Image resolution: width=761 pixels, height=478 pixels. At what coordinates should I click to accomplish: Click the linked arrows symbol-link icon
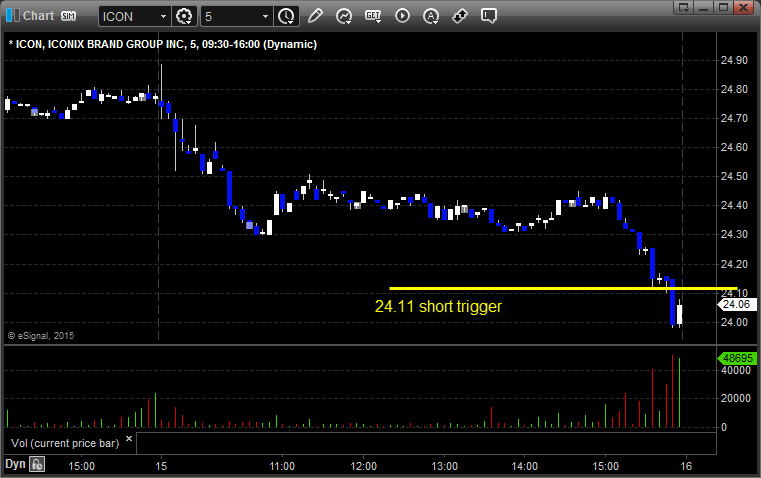click(x=460, y=16)
